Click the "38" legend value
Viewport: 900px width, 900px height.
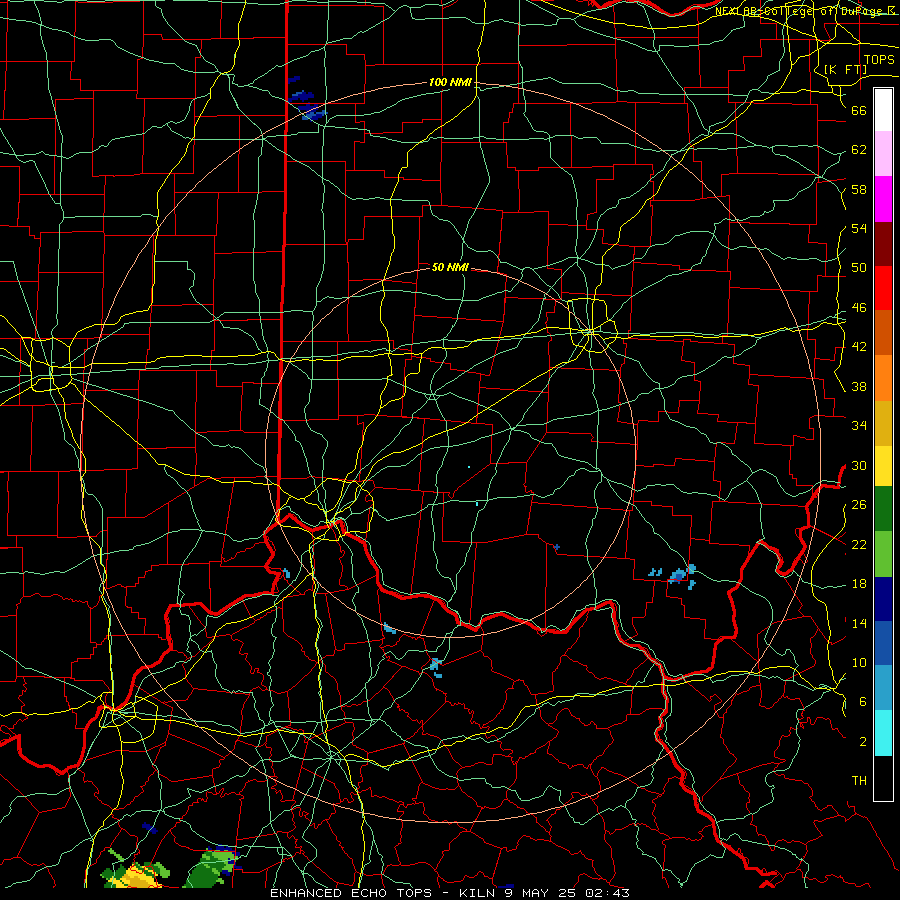859,386
